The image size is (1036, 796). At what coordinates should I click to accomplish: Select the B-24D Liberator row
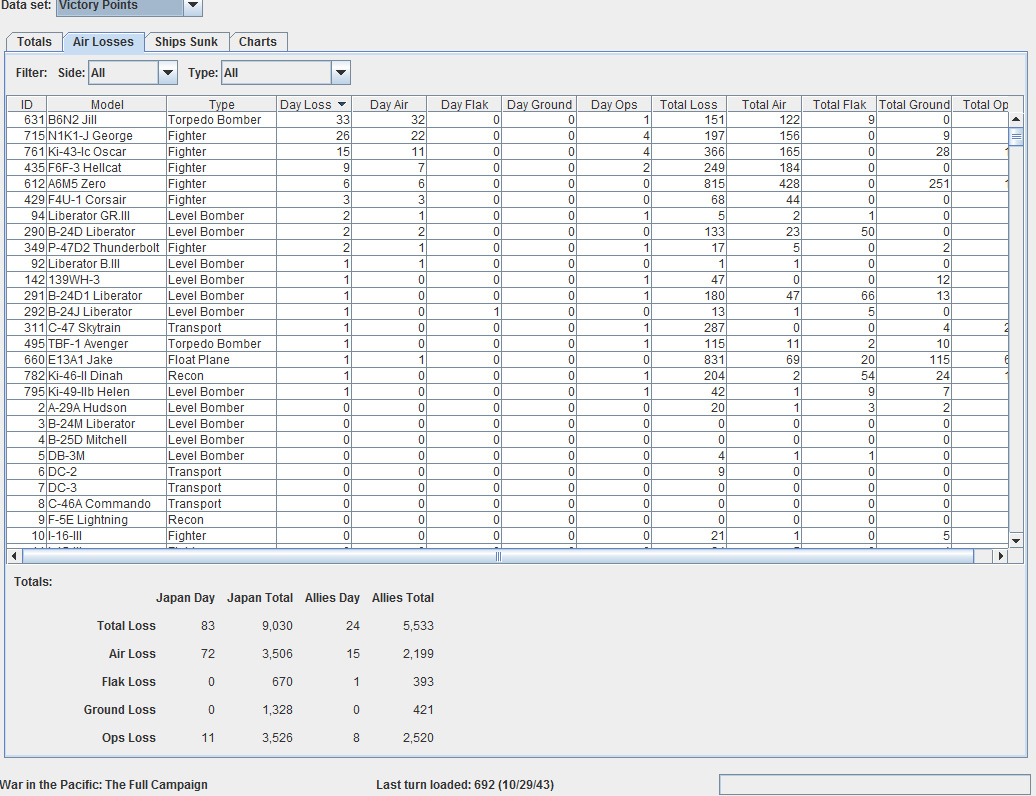[x=507, y=232]
